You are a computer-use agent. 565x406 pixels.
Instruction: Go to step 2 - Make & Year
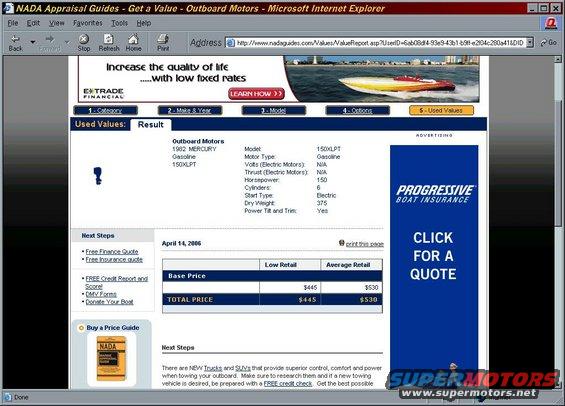[190, 111]
